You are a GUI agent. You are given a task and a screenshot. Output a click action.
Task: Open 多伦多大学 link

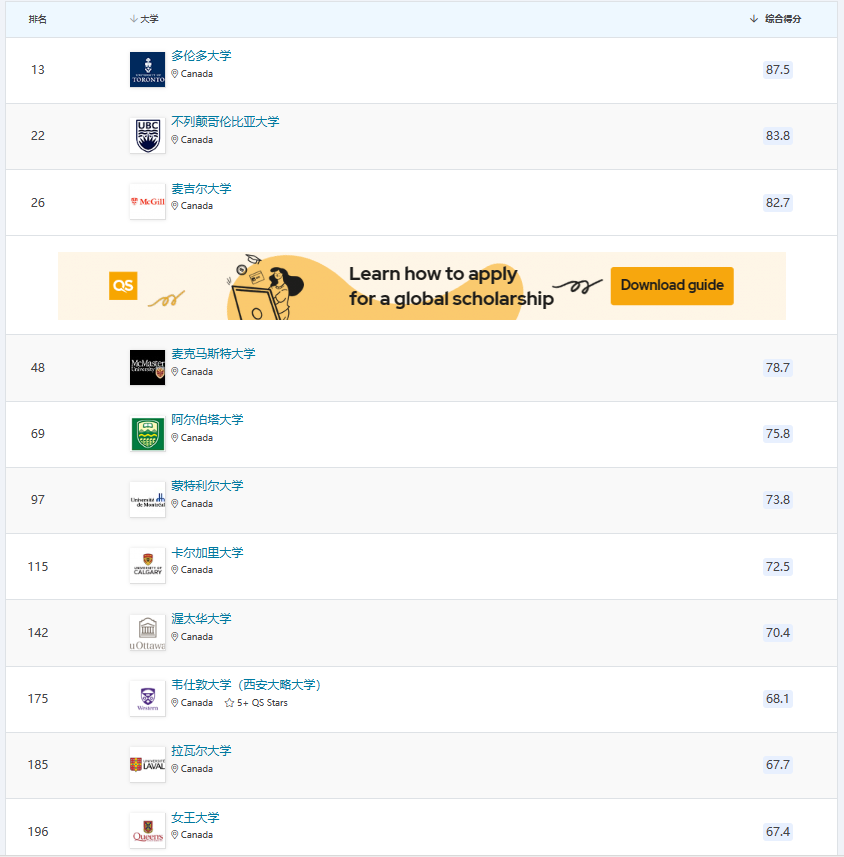pyautogui.click(x=201, y=56)
